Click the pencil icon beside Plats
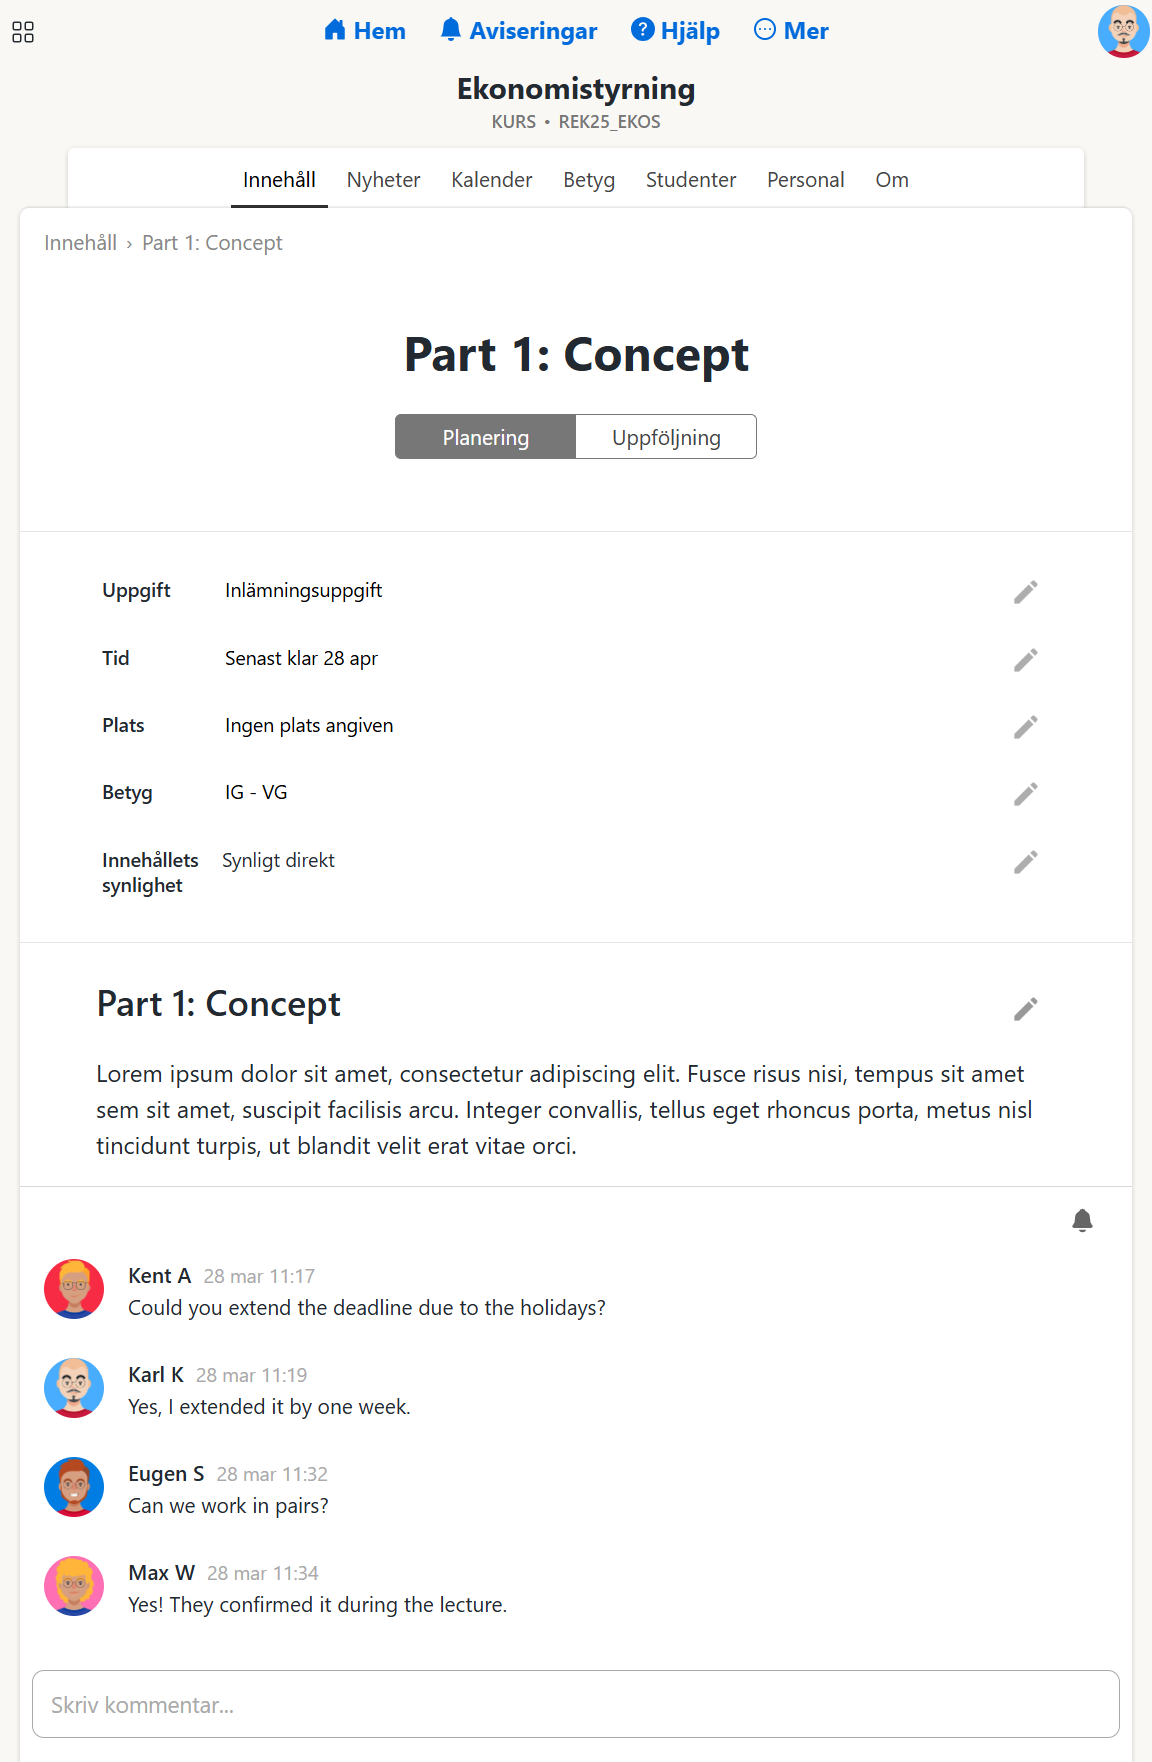 (x=1025, y=727)
